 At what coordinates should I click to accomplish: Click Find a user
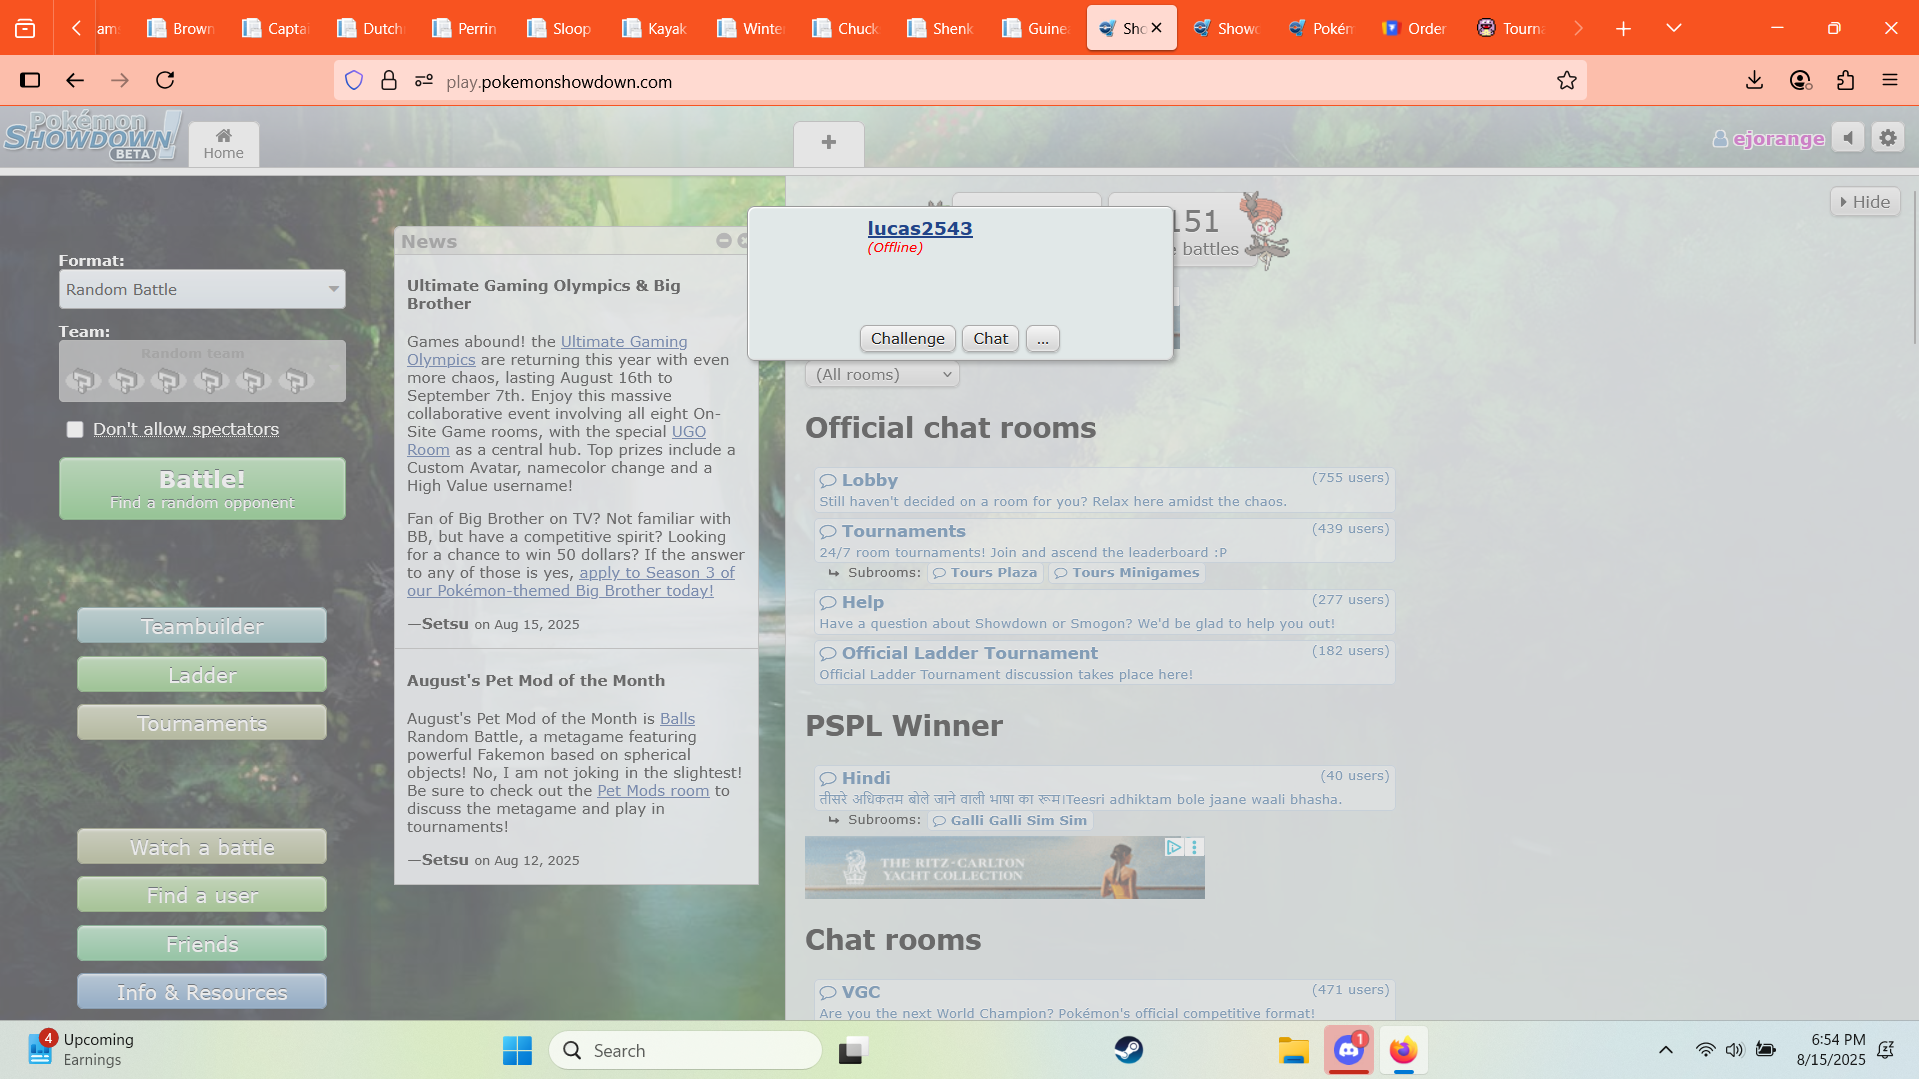click(x=202, y=895)
